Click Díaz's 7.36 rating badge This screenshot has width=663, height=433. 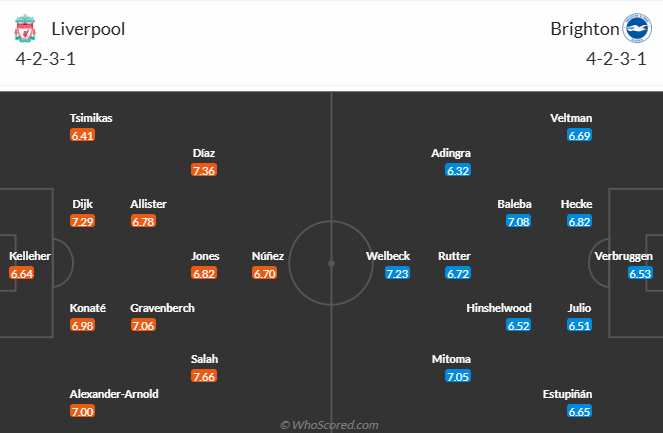(x=205, y=170)
